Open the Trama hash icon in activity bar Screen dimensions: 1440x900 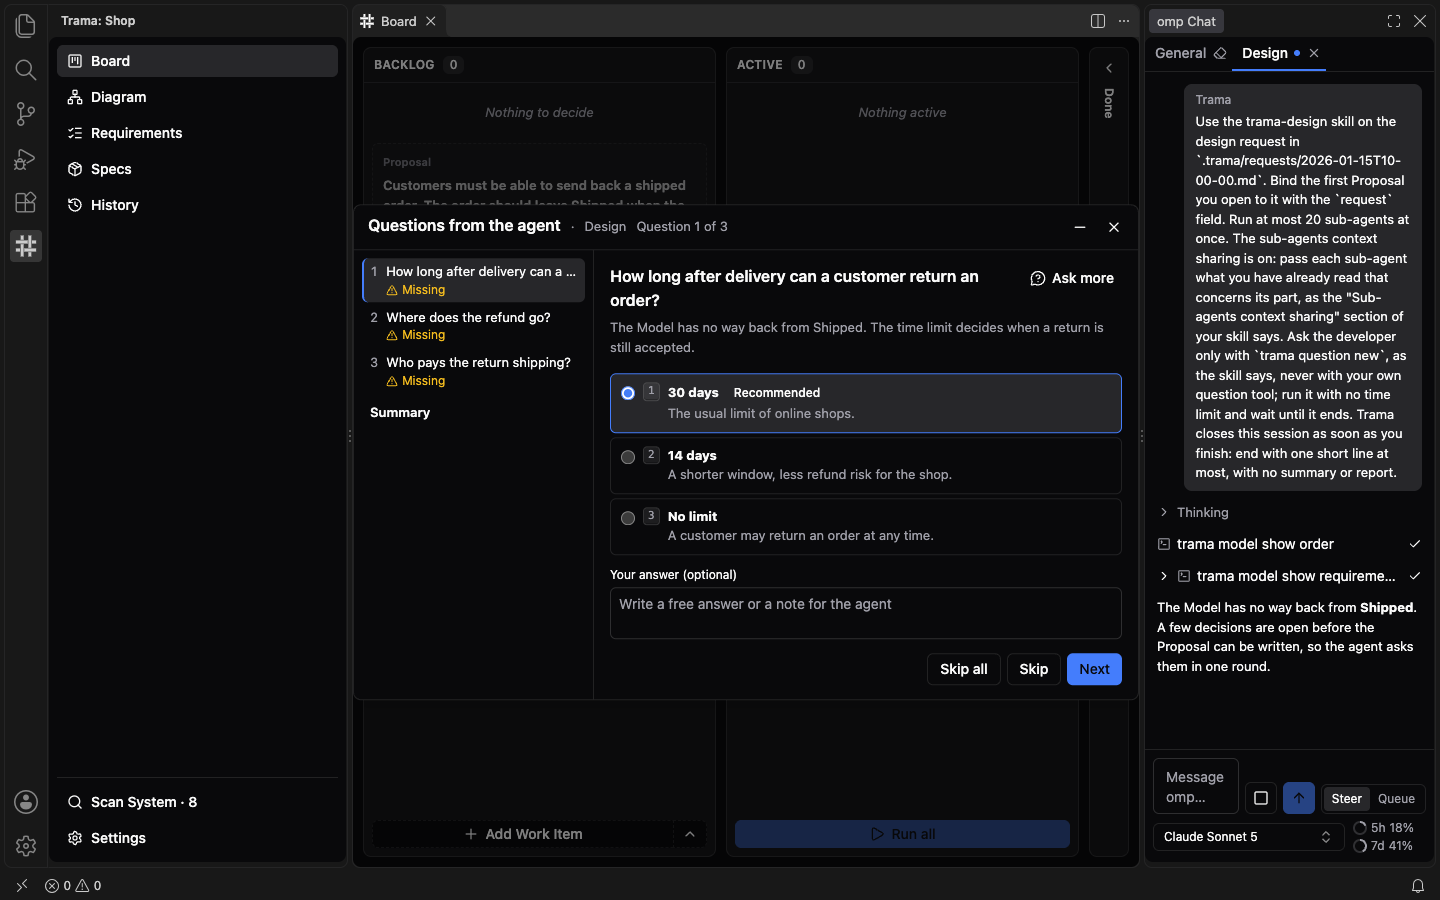pos(26,246)
